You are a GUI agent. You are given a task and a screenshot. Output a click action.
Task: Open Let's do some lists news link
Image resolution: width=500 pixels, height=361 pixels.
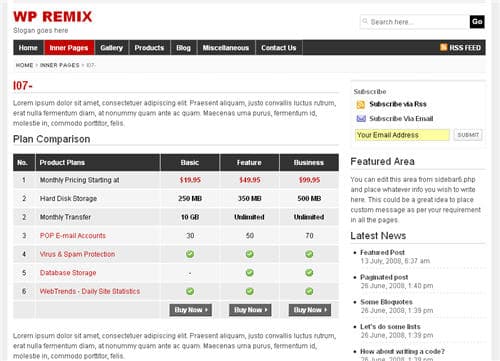click(x=390, y=327)
